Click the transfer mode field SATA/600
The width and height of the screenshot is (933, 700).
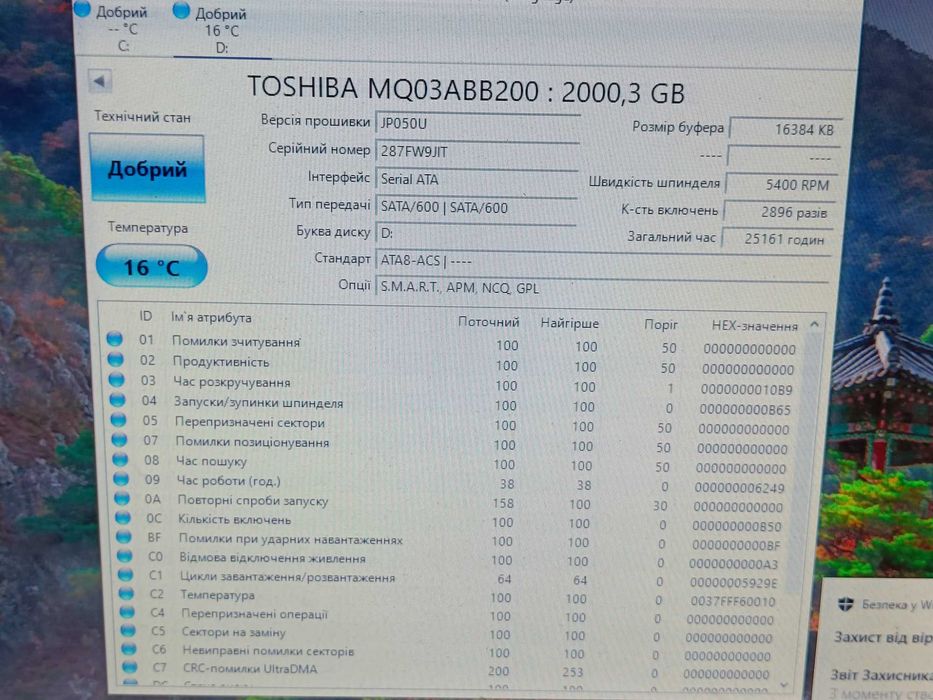(x=476, y=207)
